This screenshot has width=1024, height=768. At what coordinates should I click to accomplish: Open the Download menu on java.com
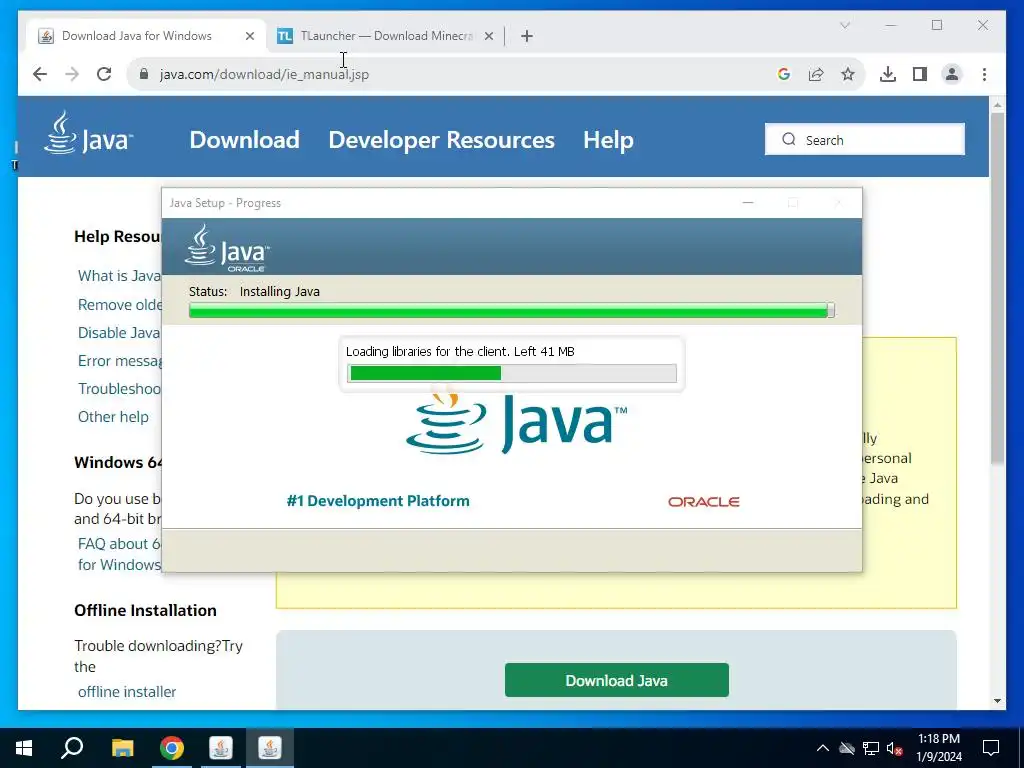(x=244, y=140)
